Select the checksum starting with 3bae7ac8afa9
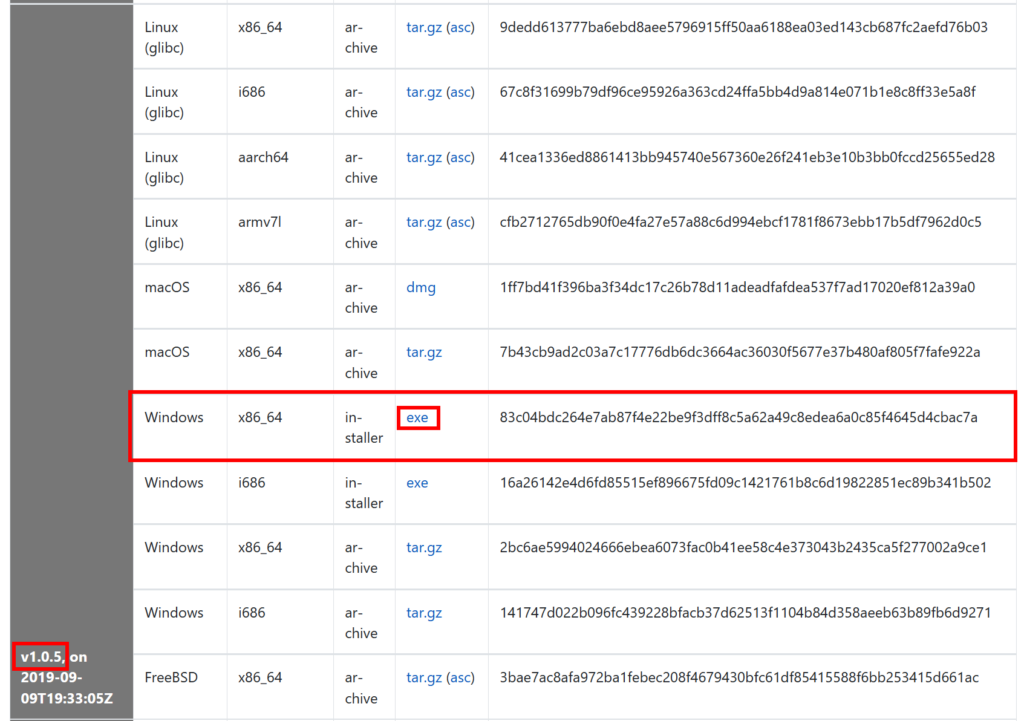Image resolution: width=1024 pixels, height=721 pixels. (739, 677)
